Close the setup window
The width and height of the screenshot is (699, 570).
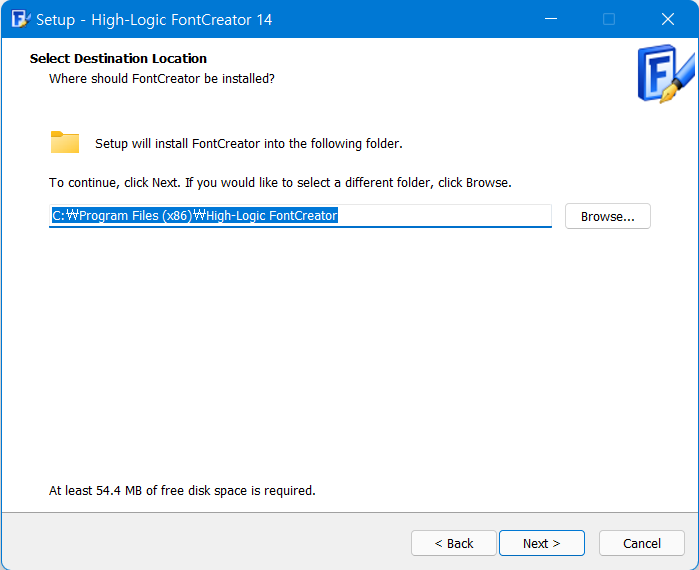[x=667, y=19]
